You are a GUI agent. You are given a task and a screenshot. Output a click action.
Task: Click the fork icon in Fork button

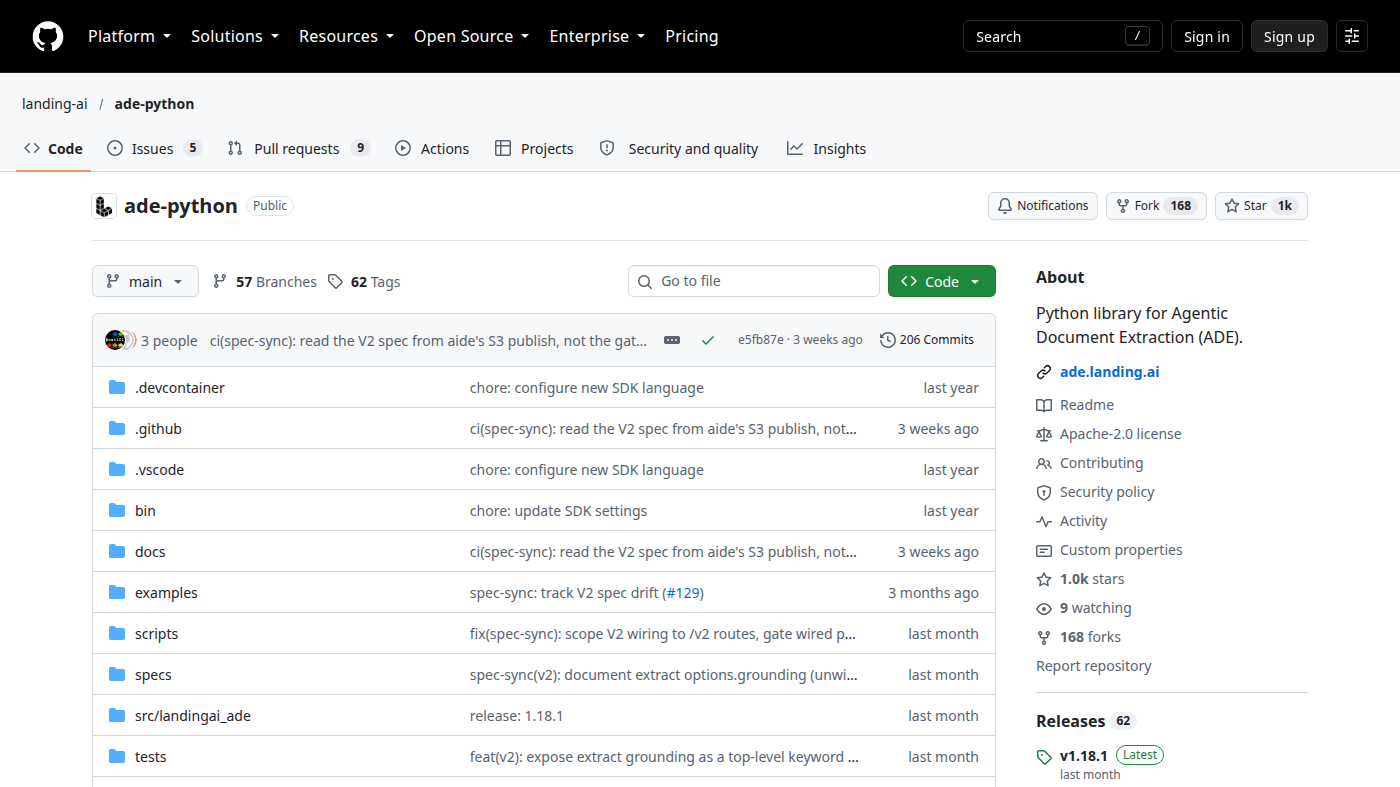click(x=1123, y=206)
